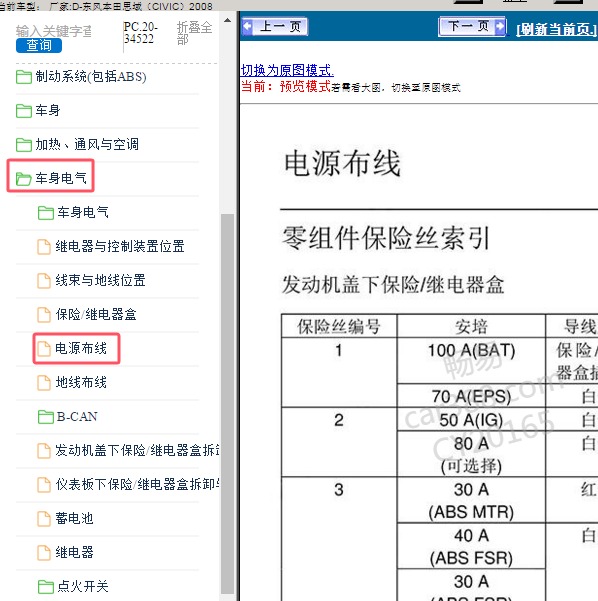The height and width of the screenshot is (601, 598).
Task: Click the folder icon next to 车身
Action: pos(24,111)
